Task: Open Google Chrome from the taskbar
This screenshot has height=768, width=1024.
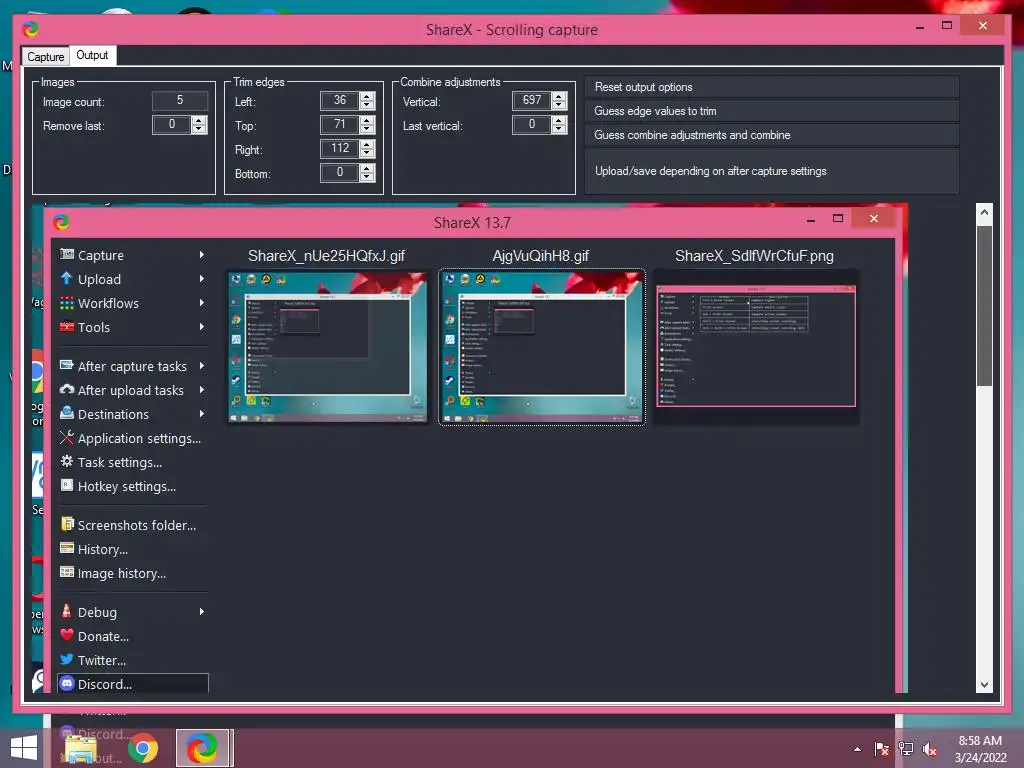Action: (x=142, y=748)
